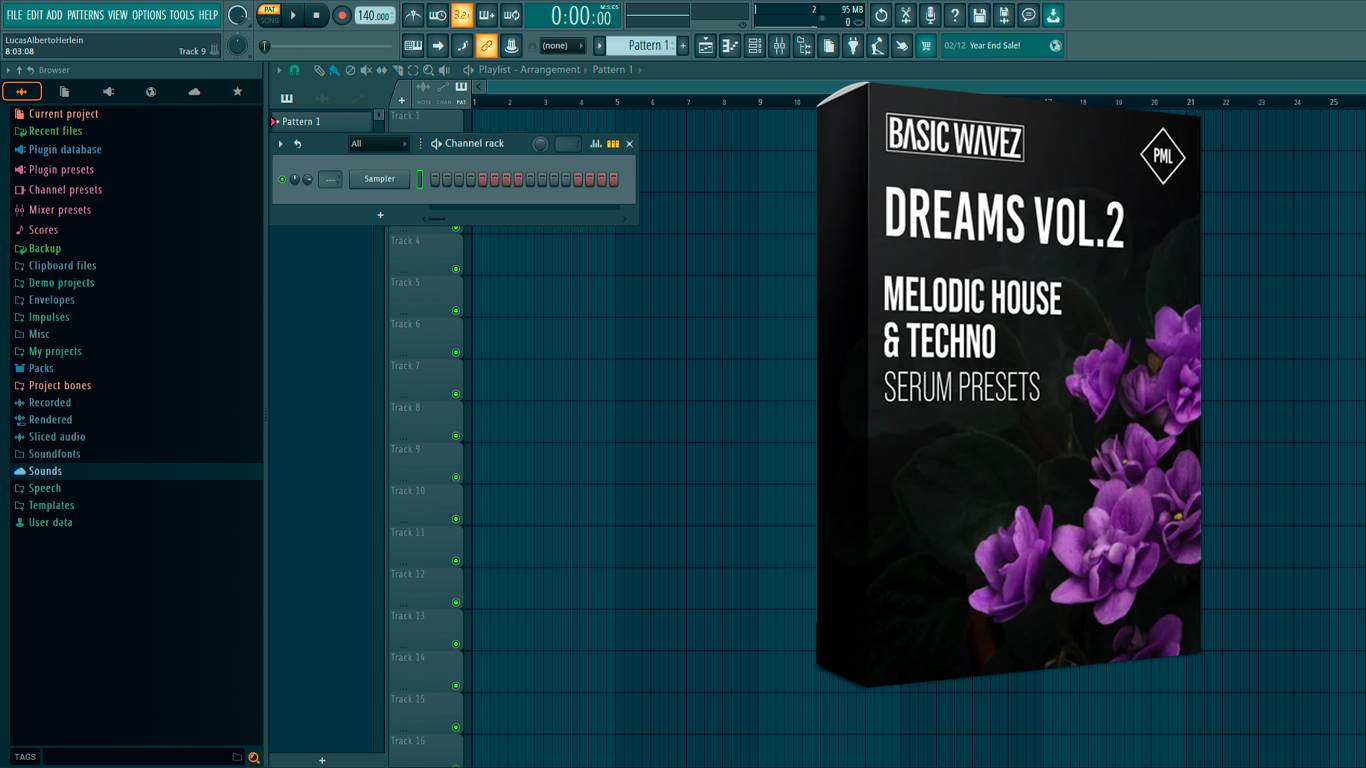Select the Delete tool in Playlist toolbar
Viewport: 1366px width, 768px height.
pos(350,70)
